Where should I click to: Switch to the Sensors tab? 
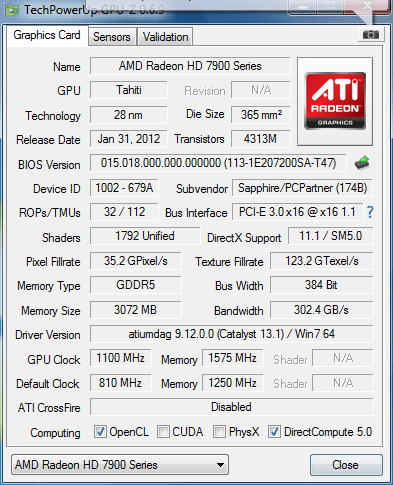pyautogui.click(x=112, y=37)
